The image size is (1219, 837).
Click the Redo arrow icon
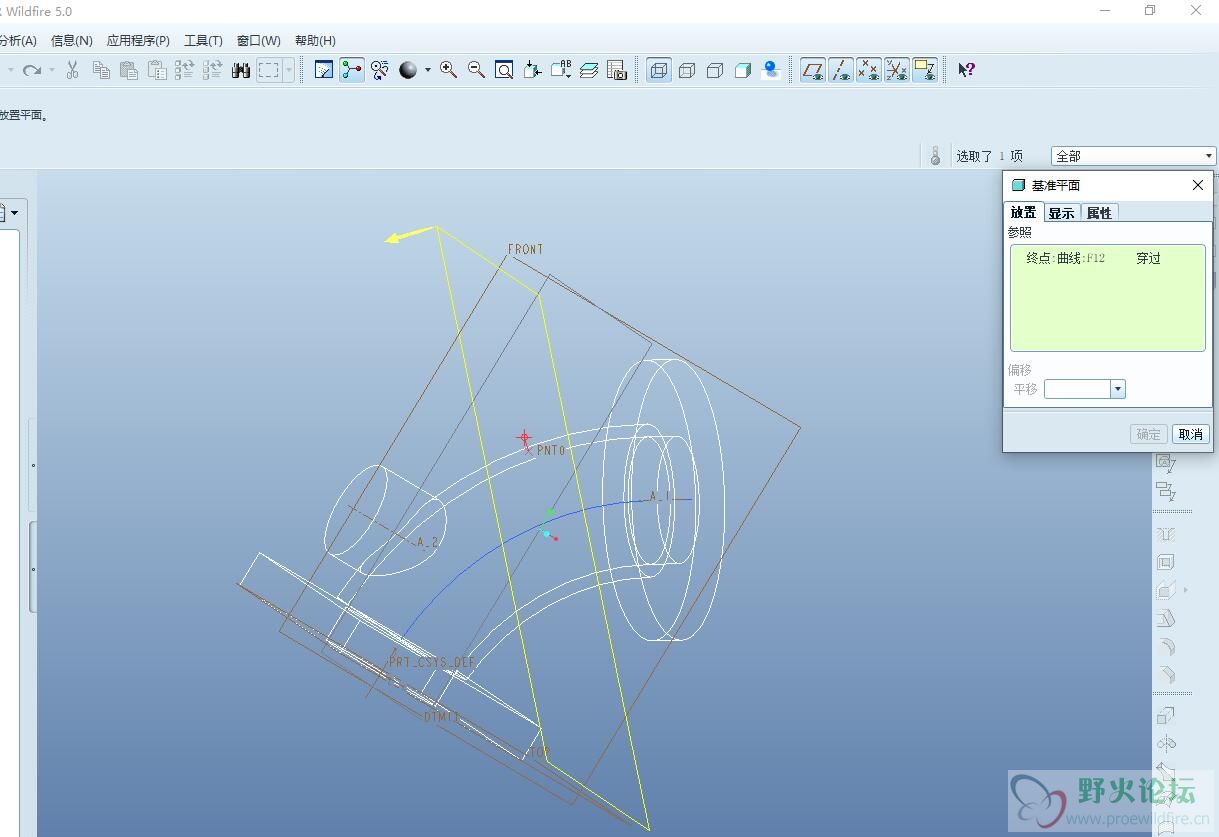pyautogui.click(x=32, y=70)
